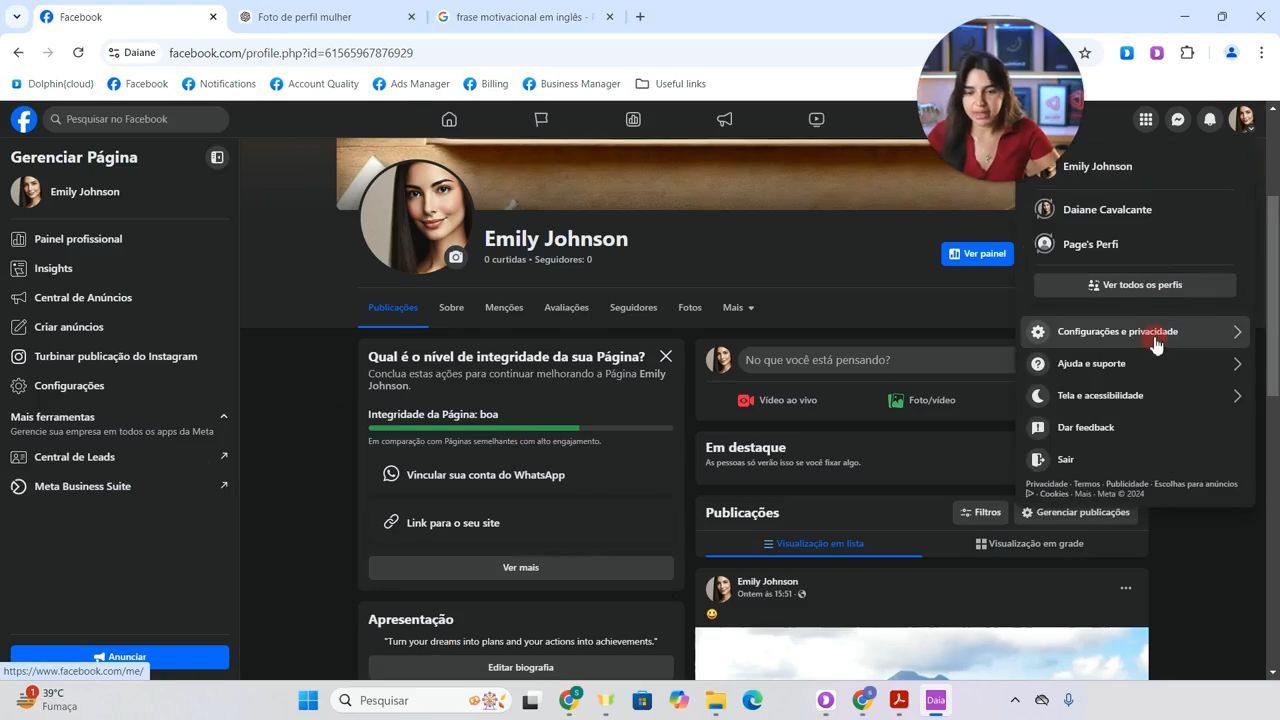
Task: Click Vídeo ao vivo option
Action: point(777,400)
